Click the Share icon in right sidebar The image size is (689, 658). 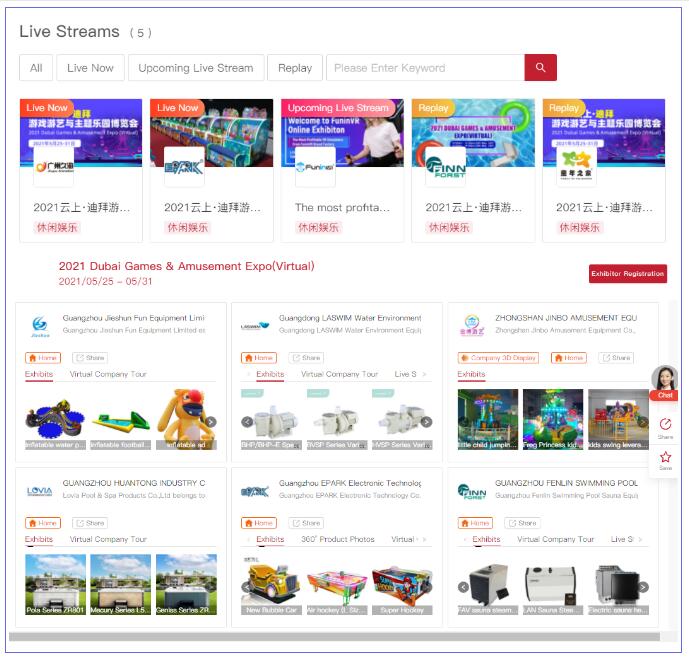coord(665,427)
